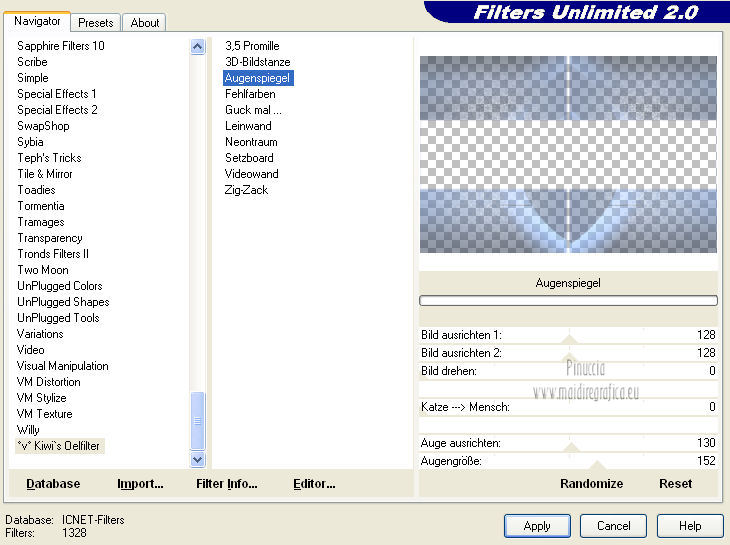Select the Toadies category
The image size is (730, 545).
36,190
